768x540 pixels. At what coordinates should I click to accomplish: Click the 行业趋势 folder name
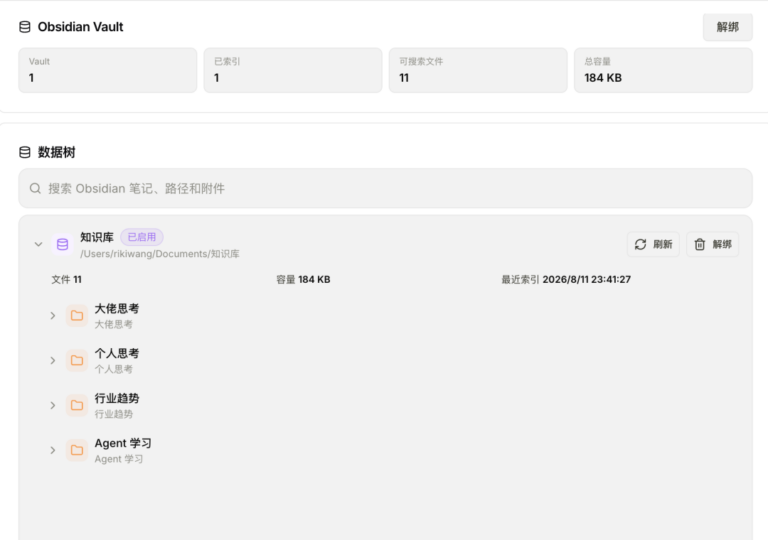[117, 398]
